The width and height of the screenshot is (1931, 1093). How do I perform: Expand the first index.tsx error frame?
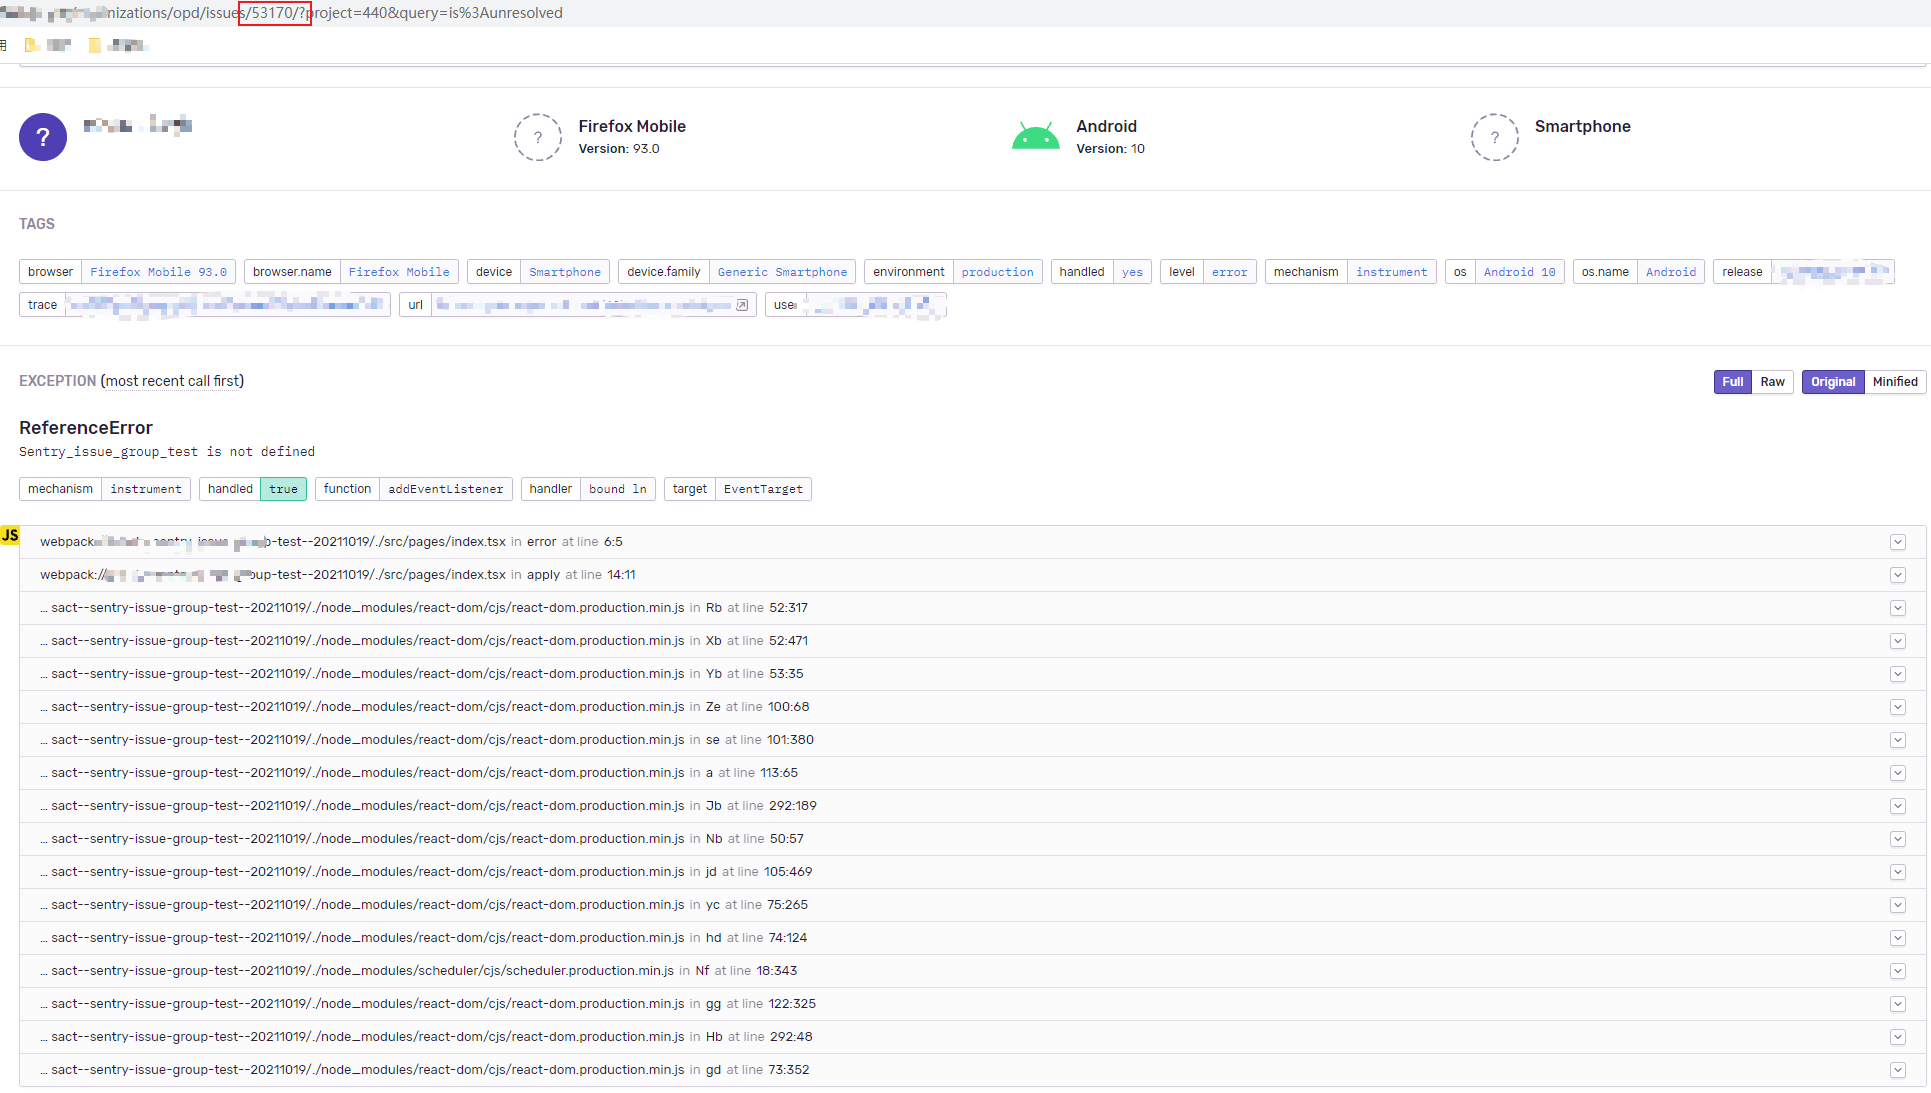pyautogui.click(x=1898, y=541)
